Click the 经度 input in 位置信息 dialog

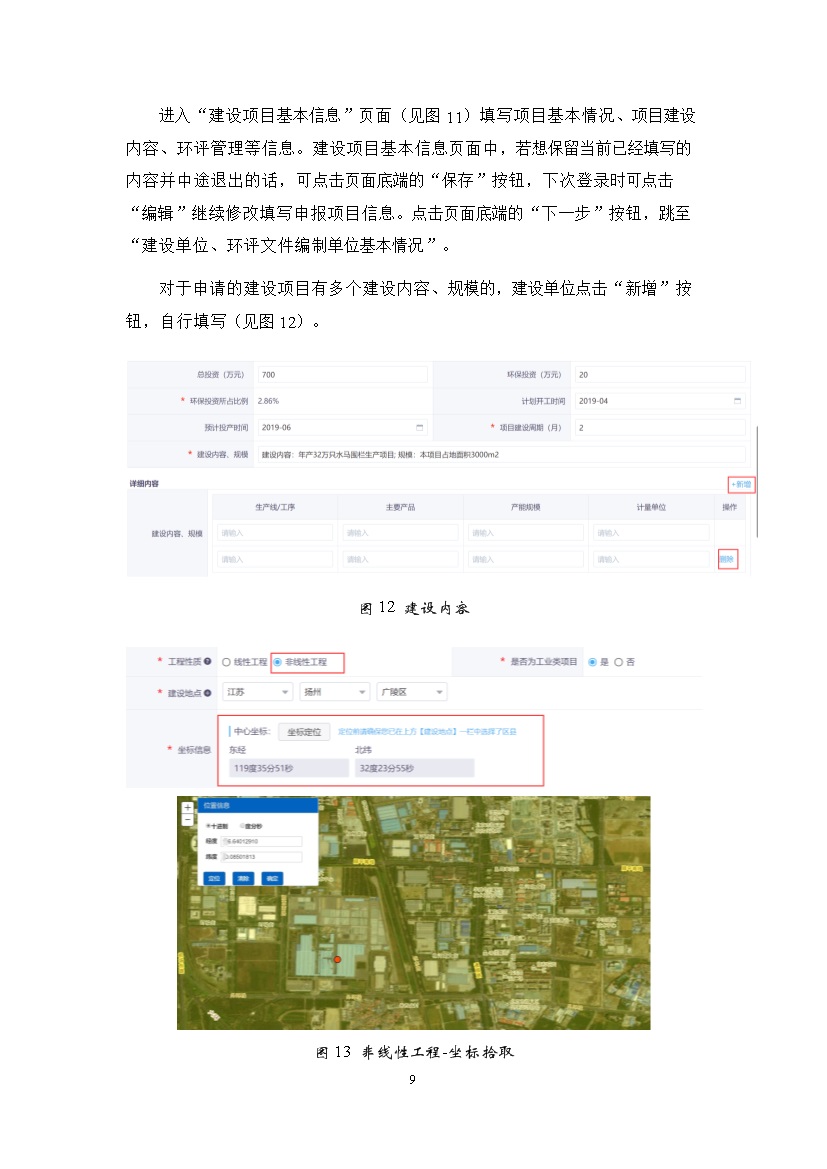click(263, 841)
